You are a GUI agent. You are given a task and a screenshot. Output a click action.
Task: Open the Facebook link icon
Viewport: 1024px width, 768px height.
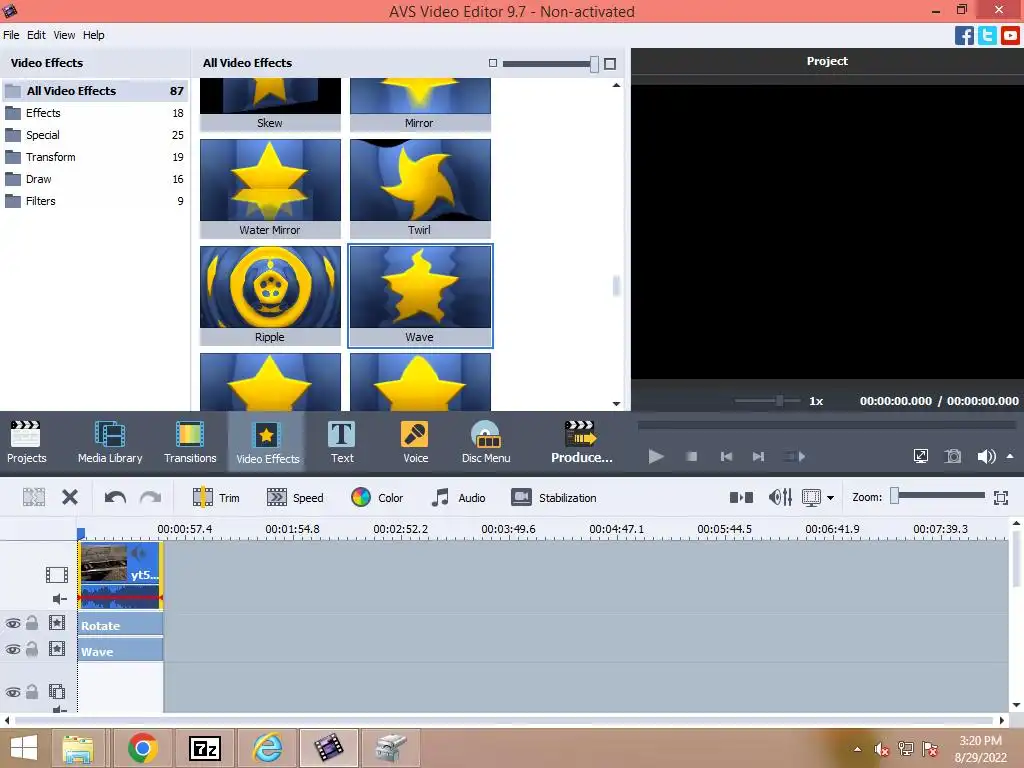tap(964, 35)
